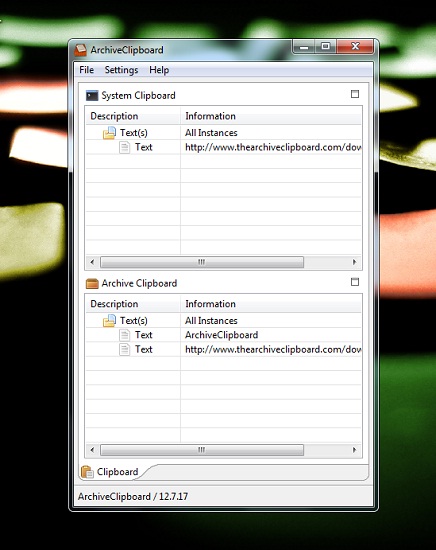The width and height of the screenshot is (436, 550).
Task: Click All Instances in Archive Clipboard
Action: click(211, 320)
